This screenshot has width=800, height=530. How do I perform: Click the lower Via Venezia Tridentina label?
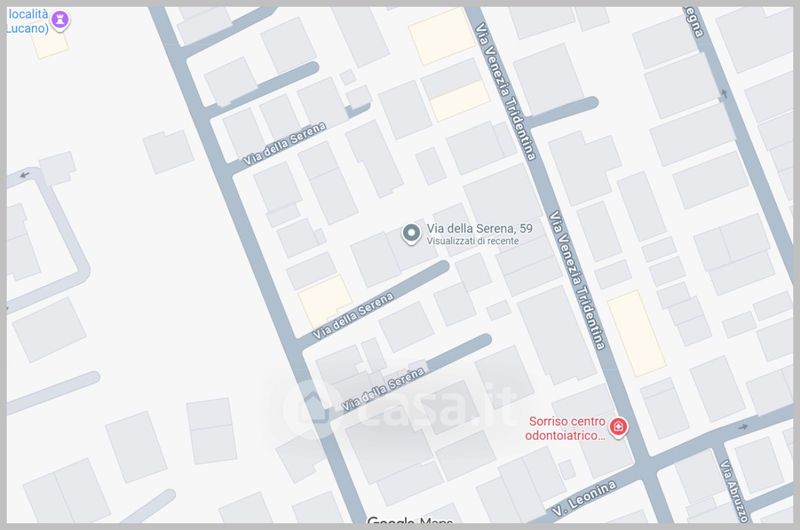coord(577,280)
